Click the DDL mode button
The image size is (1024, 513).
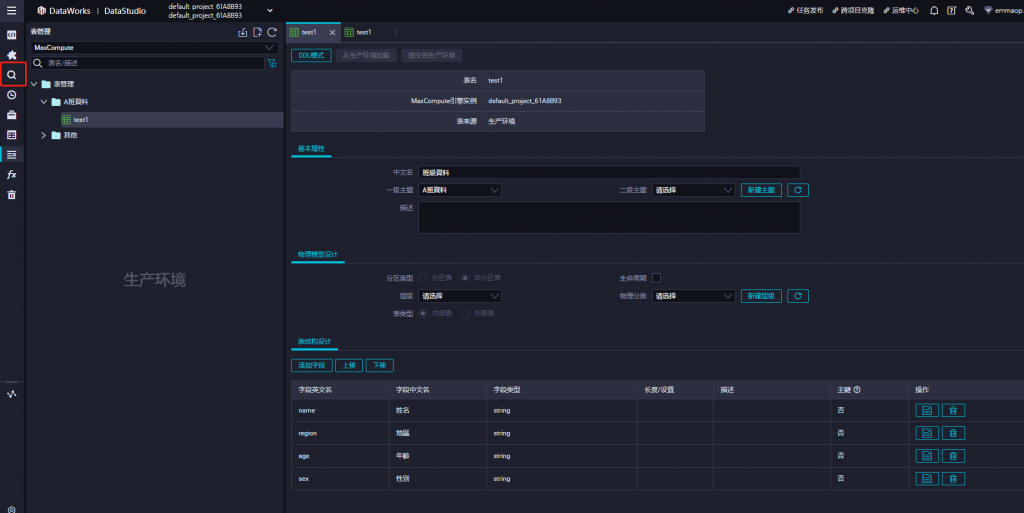311,55
